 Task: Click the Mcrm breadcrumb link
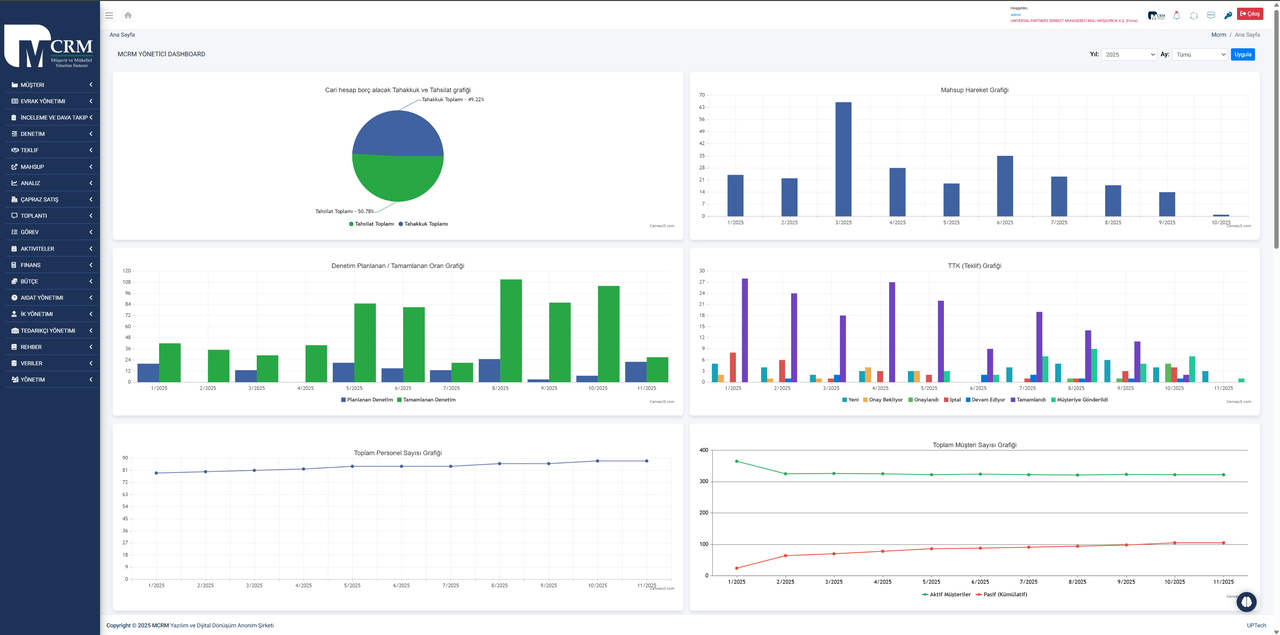click(1218, 35)
